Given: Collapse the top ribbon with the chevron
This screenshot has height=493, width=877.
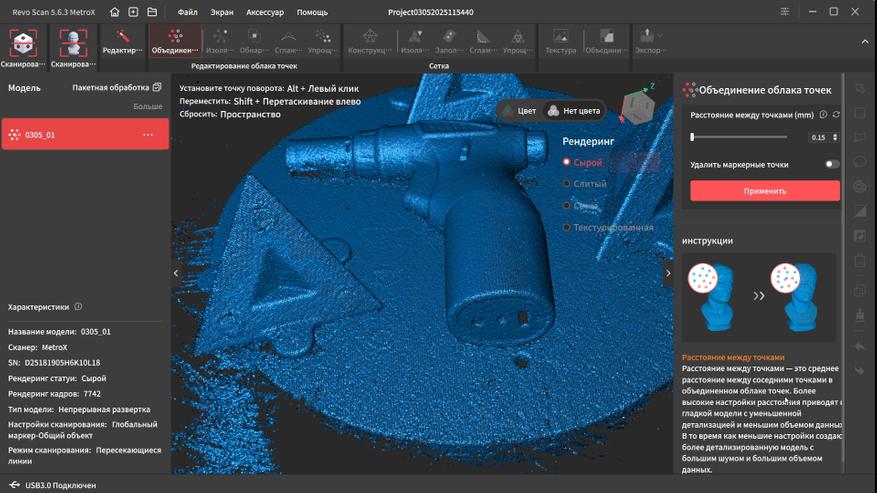Looking at the screenshot, I should coord(865,42).
